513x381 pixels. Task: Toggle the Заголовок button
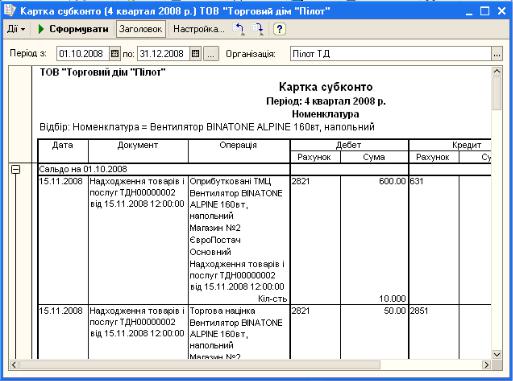141,29
